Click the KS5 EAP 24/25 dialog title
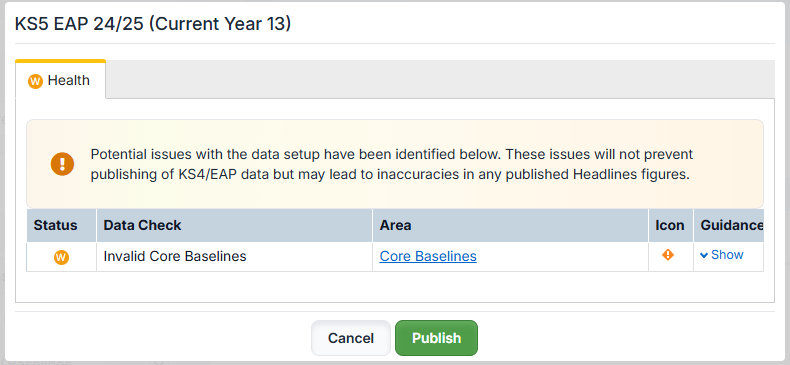Screen dimensions: 790x365 [153, 24]
